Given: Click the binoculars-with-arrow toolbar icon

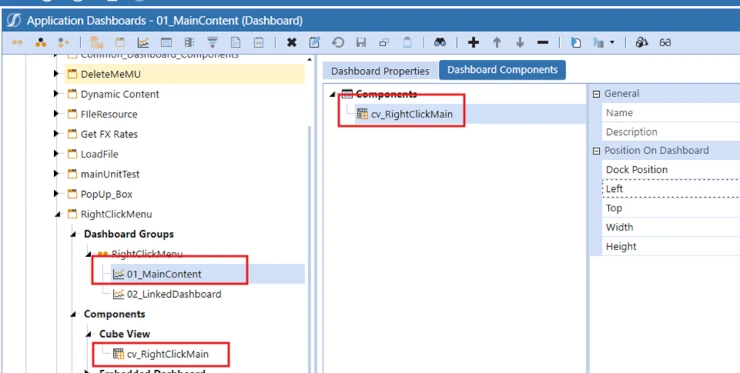Looking at the screenshot, I should (x=642, y=42).
